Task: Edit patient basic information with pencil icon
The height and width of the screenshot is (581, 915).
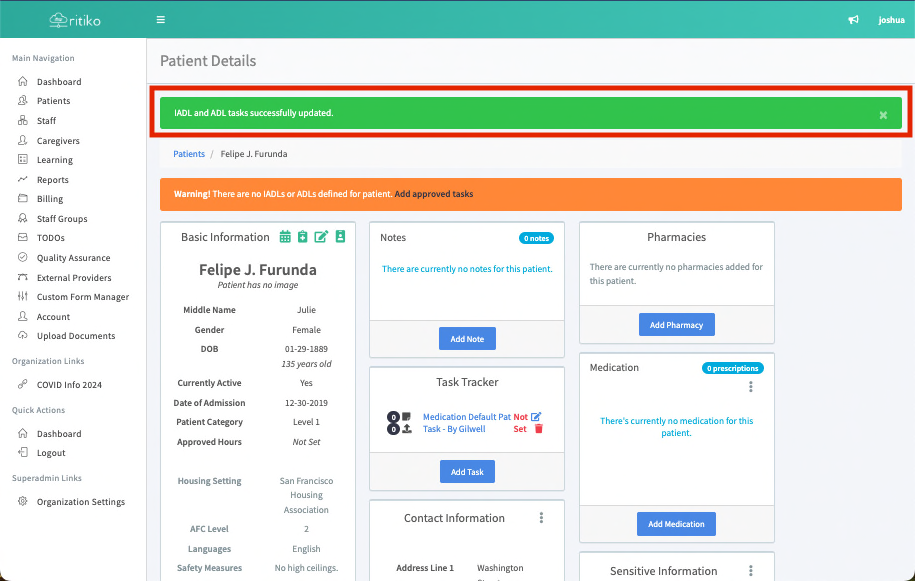Action: [x=321, y=237]
